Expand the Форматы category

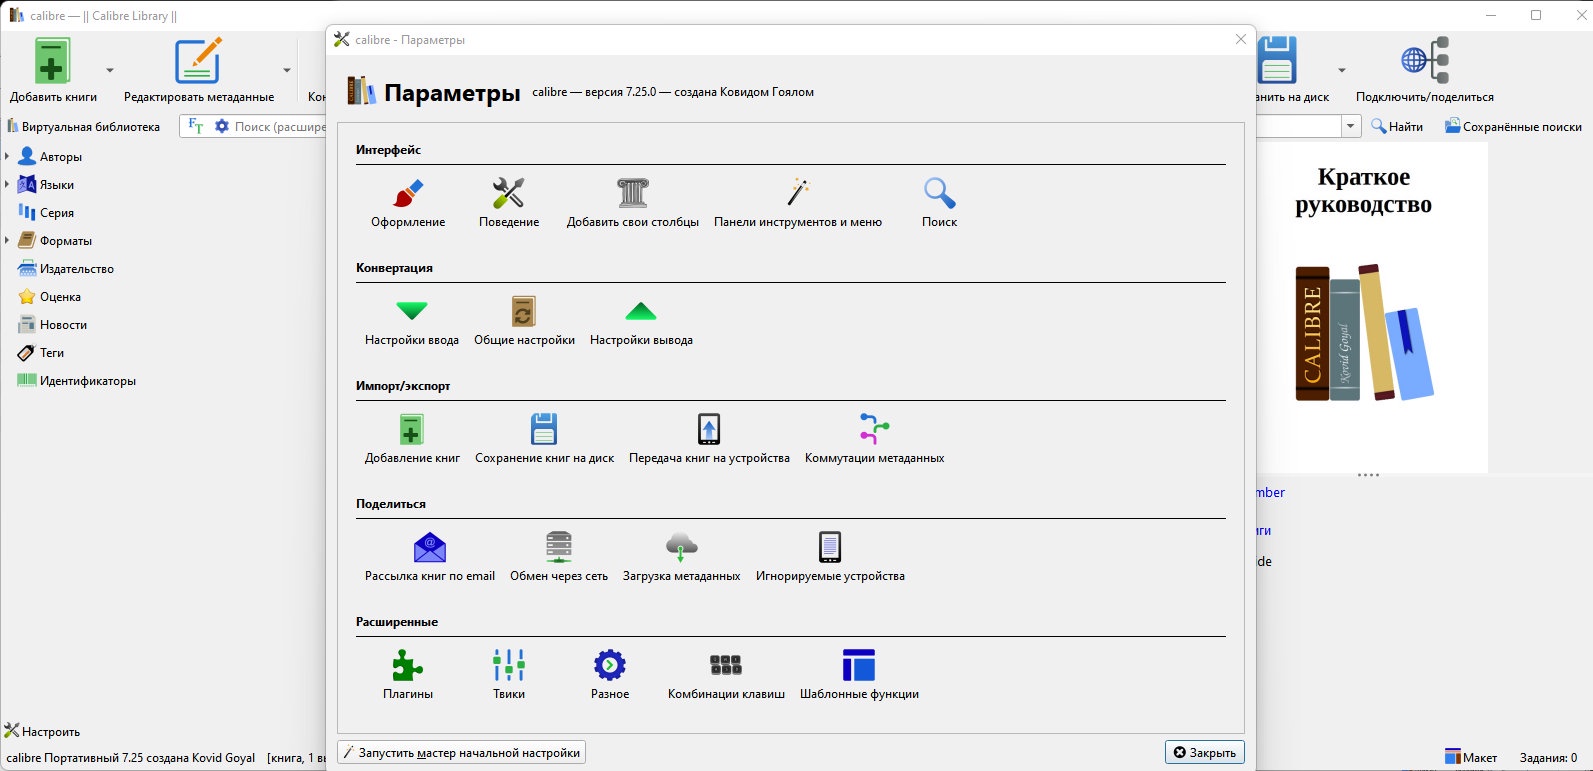click(x=7, y=241)
